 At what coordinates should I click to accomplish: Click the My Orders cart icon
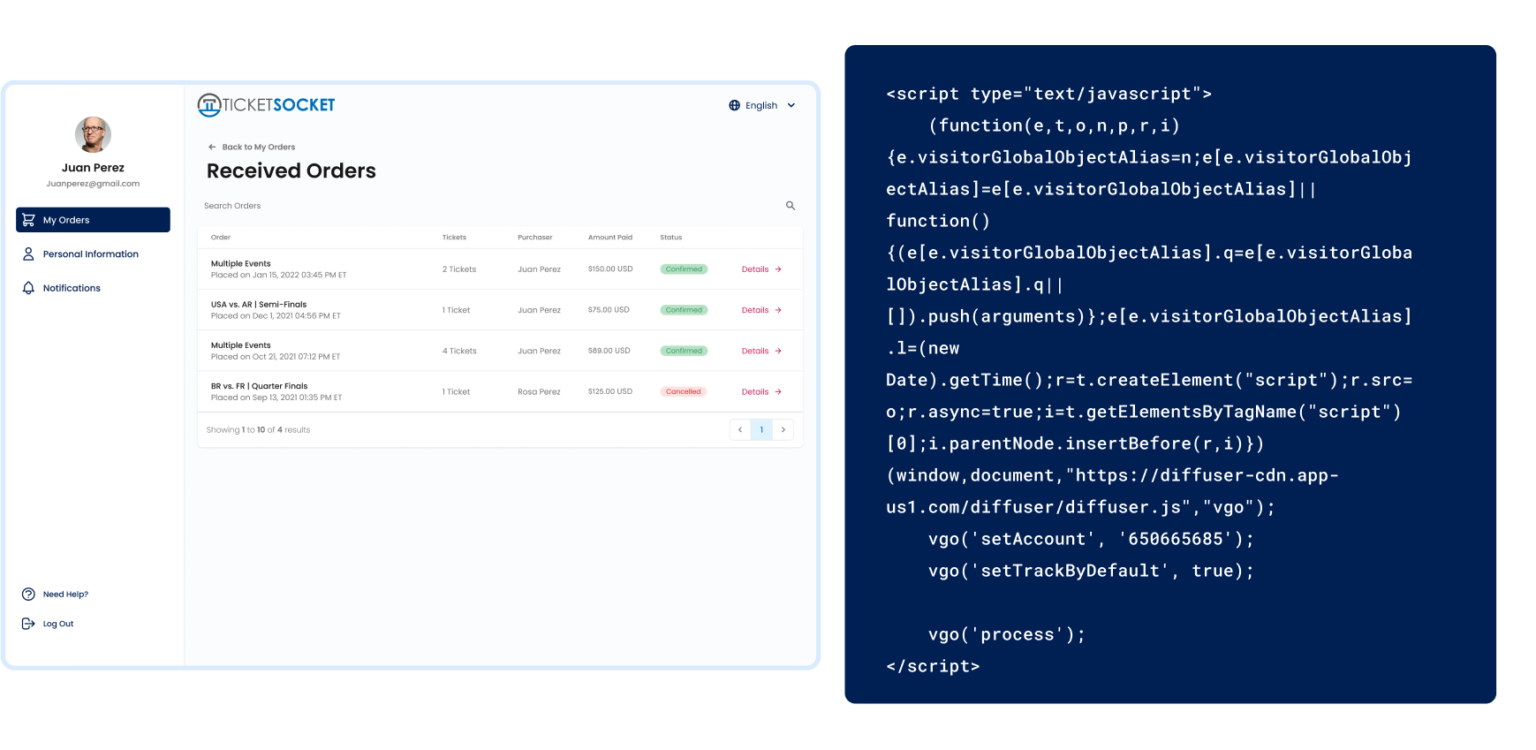click(x=28, y=220)
